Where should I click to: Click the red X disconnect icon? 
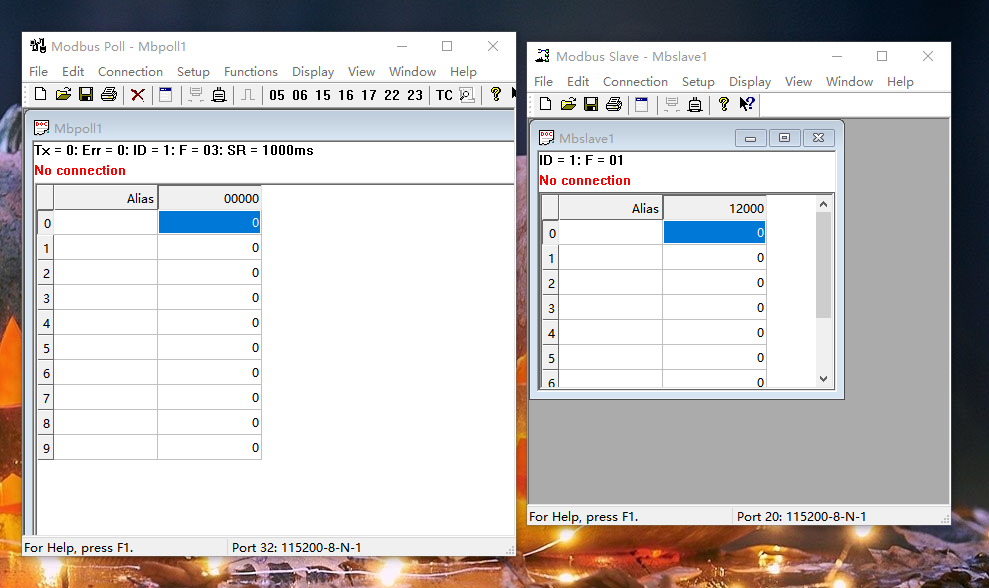pyautogui.click(x=138, y=95)
